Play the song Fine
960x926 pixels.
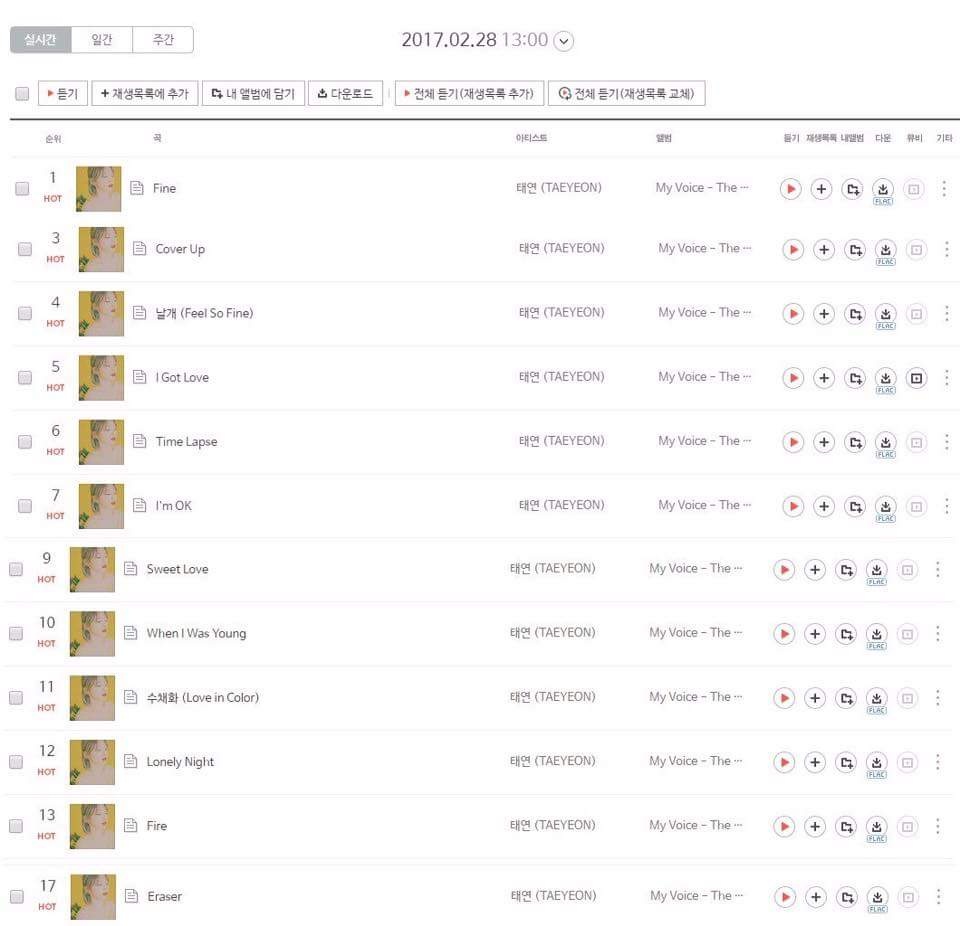790,188
